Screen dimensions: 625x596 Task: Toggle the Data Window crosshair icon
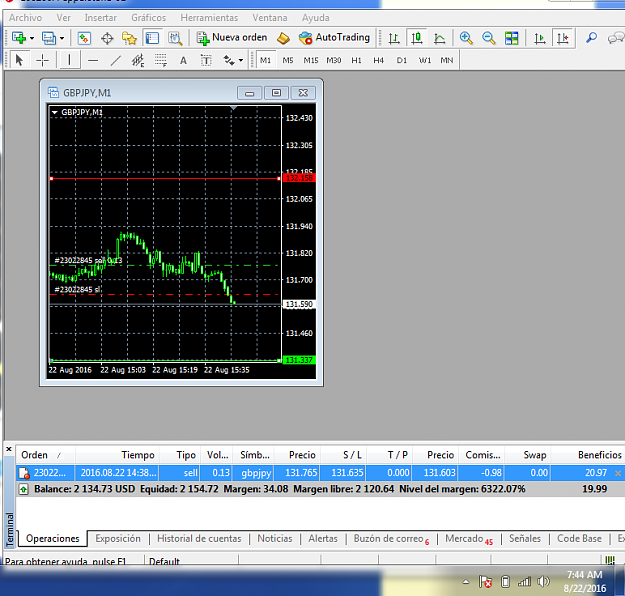(107, 38)
